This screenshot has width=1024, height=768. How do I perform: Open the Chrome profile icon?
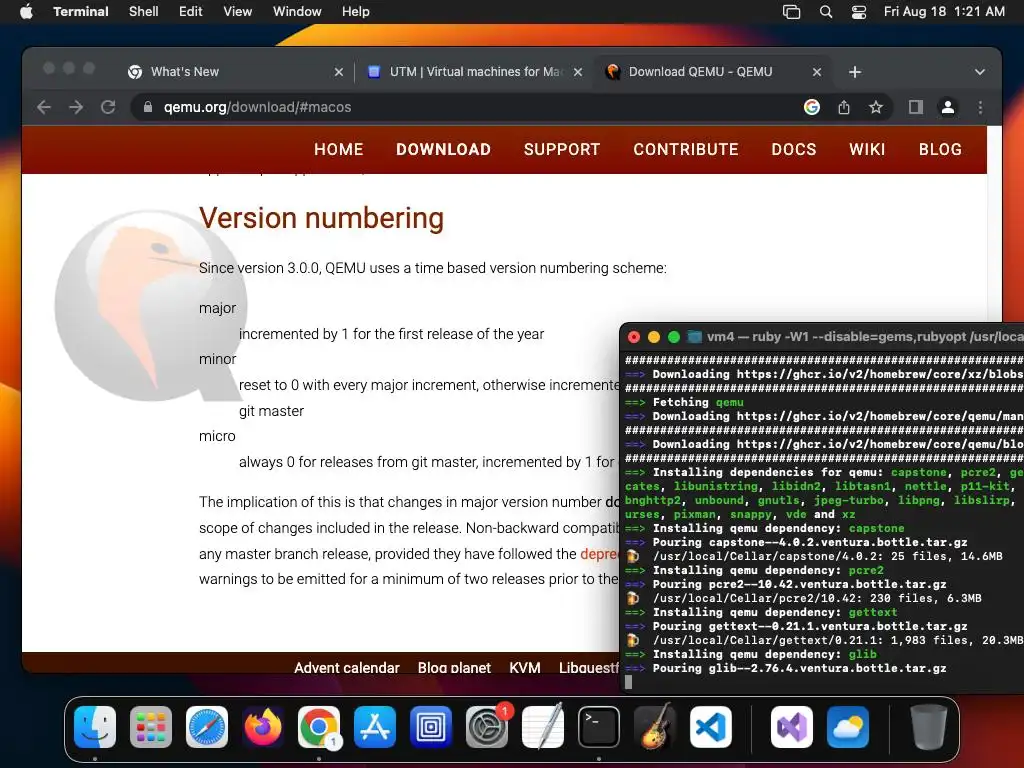pos(948,107)
